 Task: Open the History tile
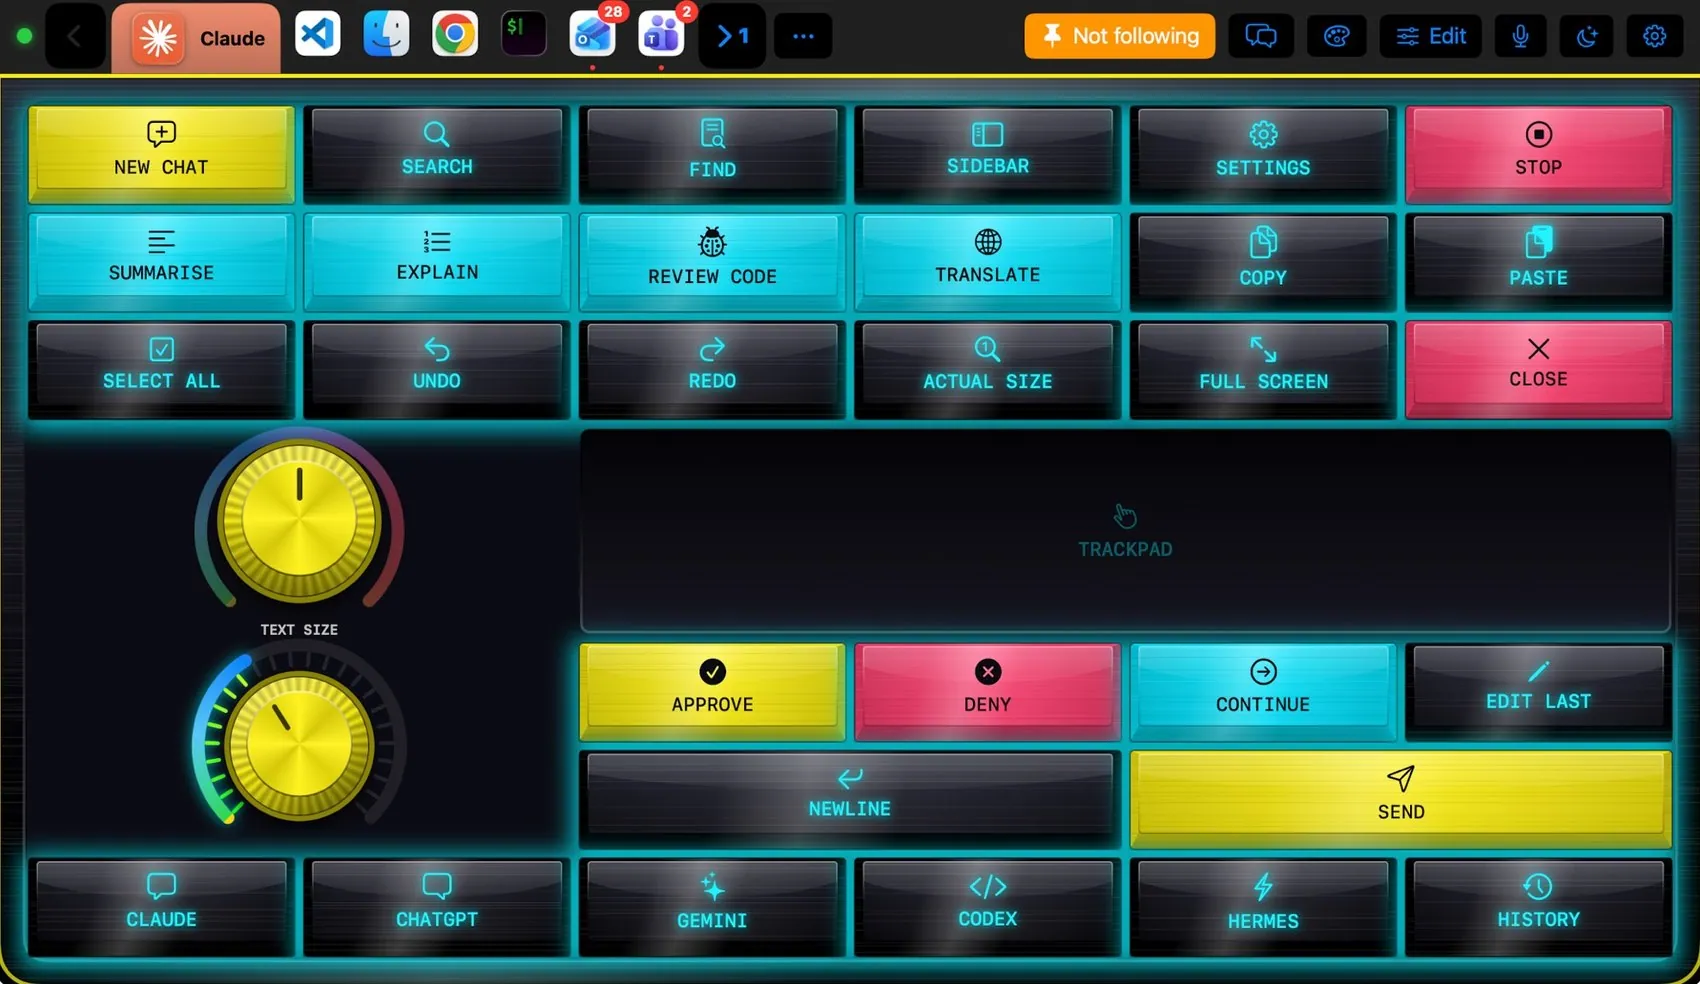coord(1538,906)
